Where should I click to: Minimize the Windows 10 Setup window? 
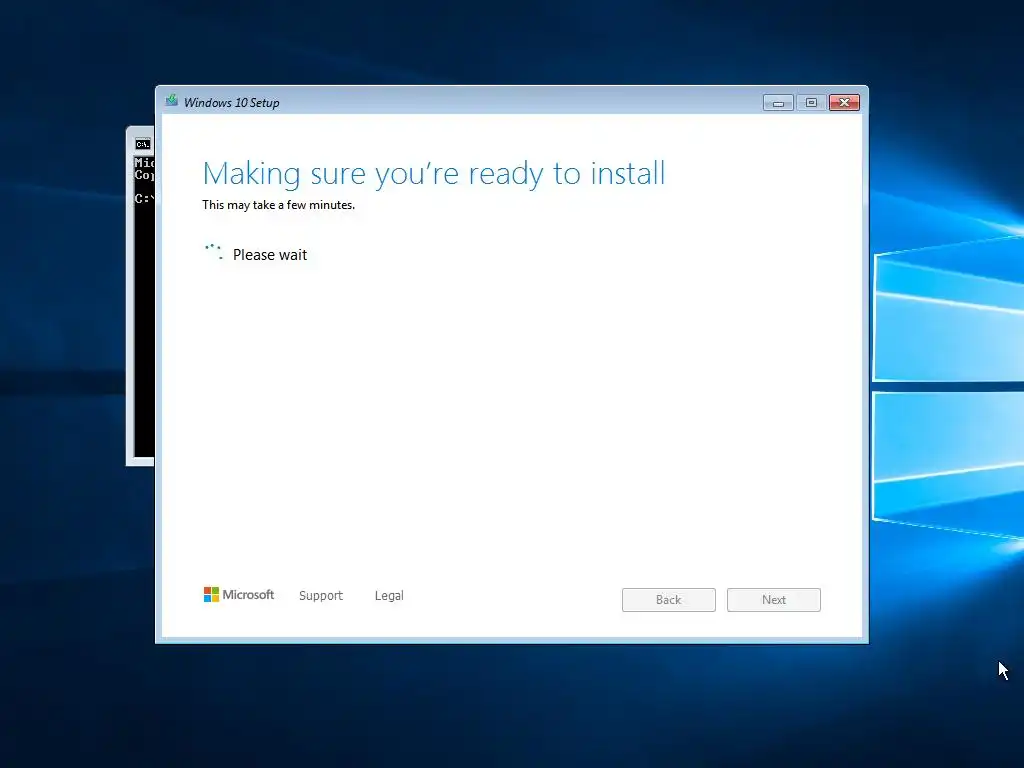[x=778, y=103]
